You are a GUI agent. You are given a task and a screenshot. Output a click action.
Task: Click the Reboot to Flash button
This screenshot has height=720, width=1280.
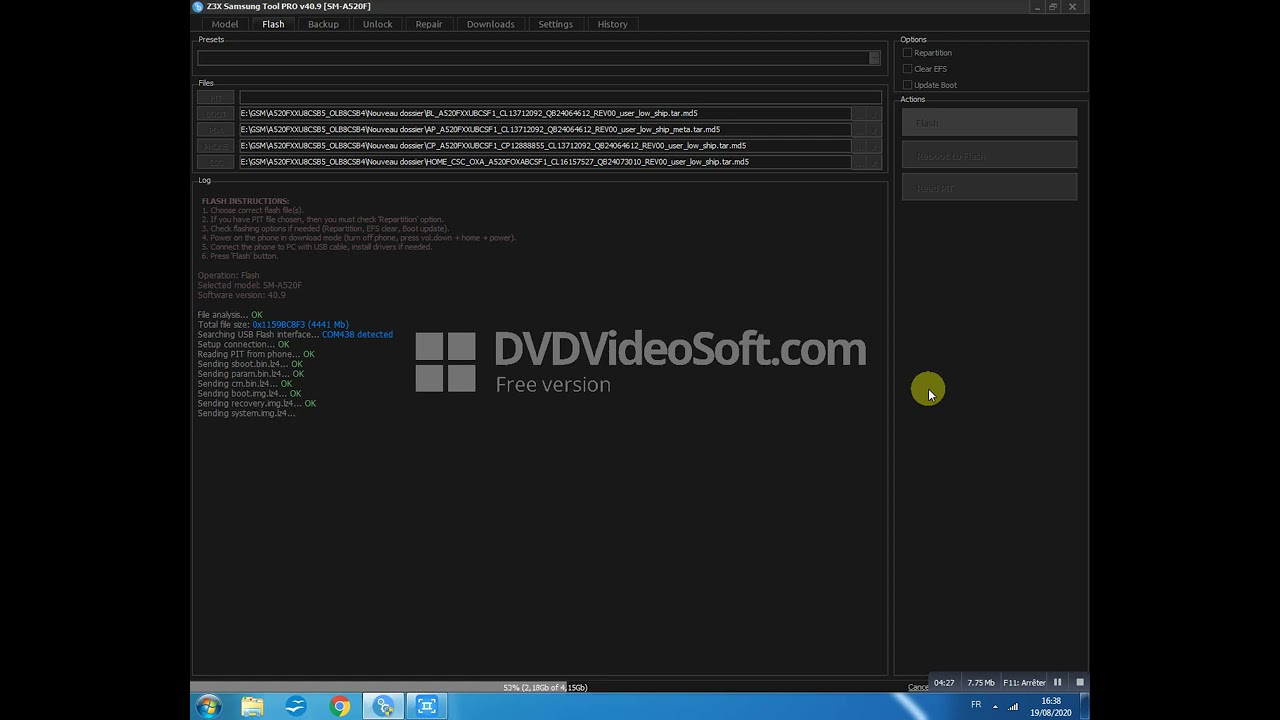pyautogui.click(x=989, y=156)
